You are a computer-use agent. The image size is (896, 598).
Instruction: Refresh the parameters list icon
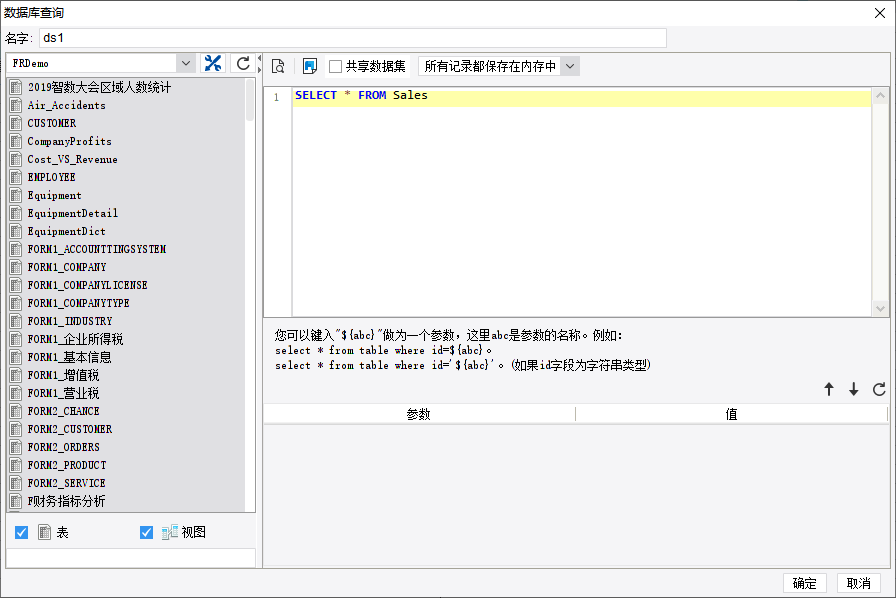879,389
